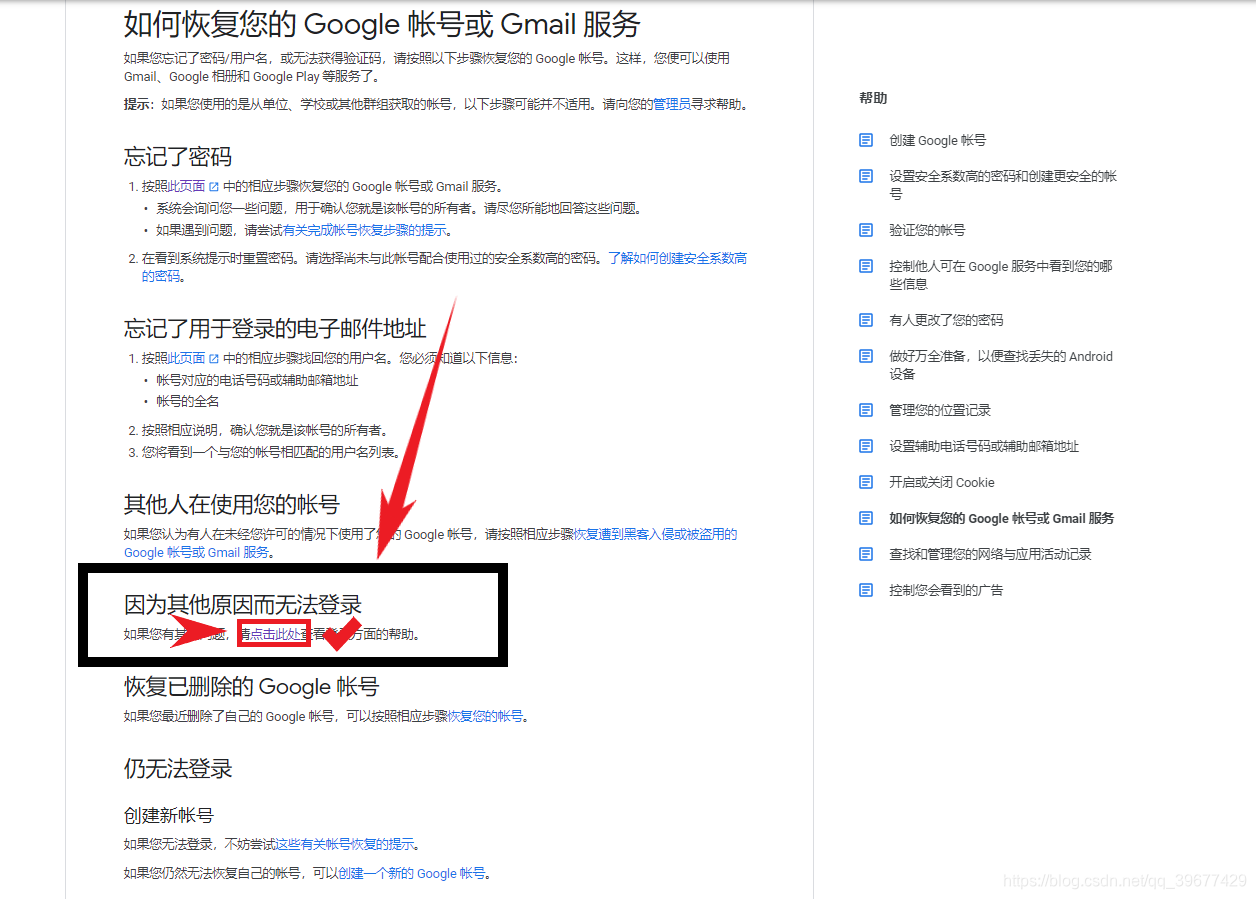Click the article icon beside 控制您会看到的广告
Screen dimensions: 1256x899
click(x=866, y=590)
